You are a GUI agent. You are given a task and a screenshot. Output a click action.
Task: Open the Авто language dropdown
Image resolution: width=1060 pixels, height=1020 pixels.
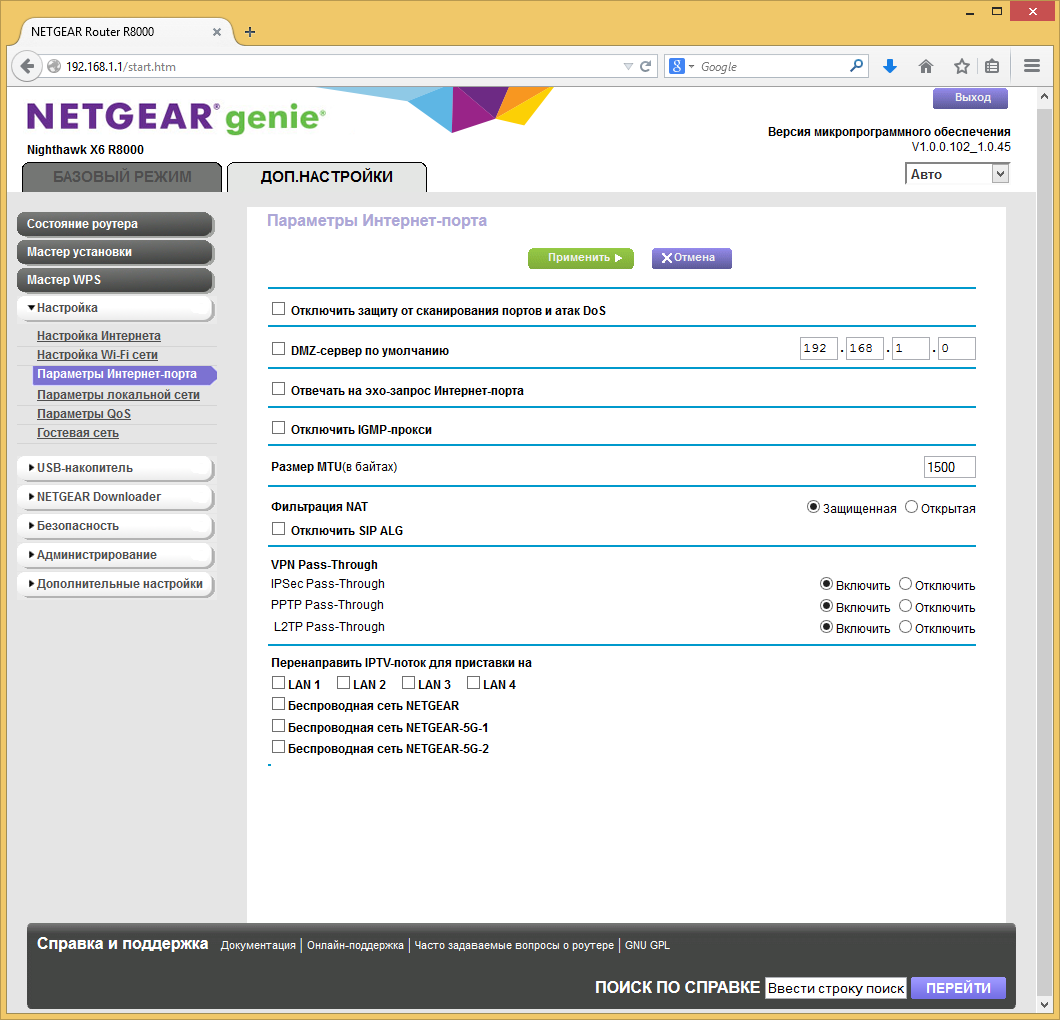coord(957,174)
